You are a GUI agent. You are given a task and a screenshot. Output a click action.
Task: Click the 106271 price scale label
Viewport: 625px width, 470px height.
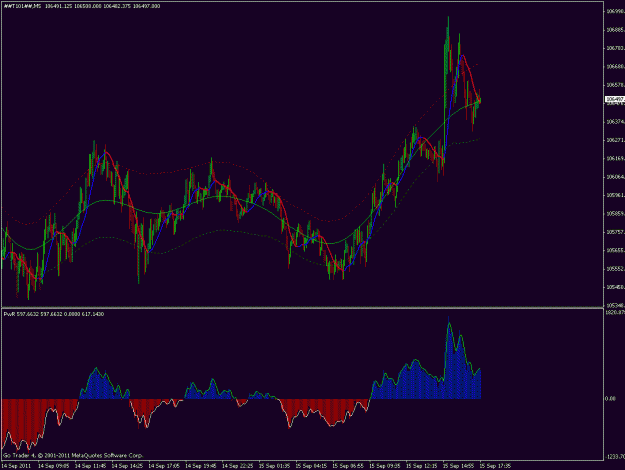pos(615,140)
